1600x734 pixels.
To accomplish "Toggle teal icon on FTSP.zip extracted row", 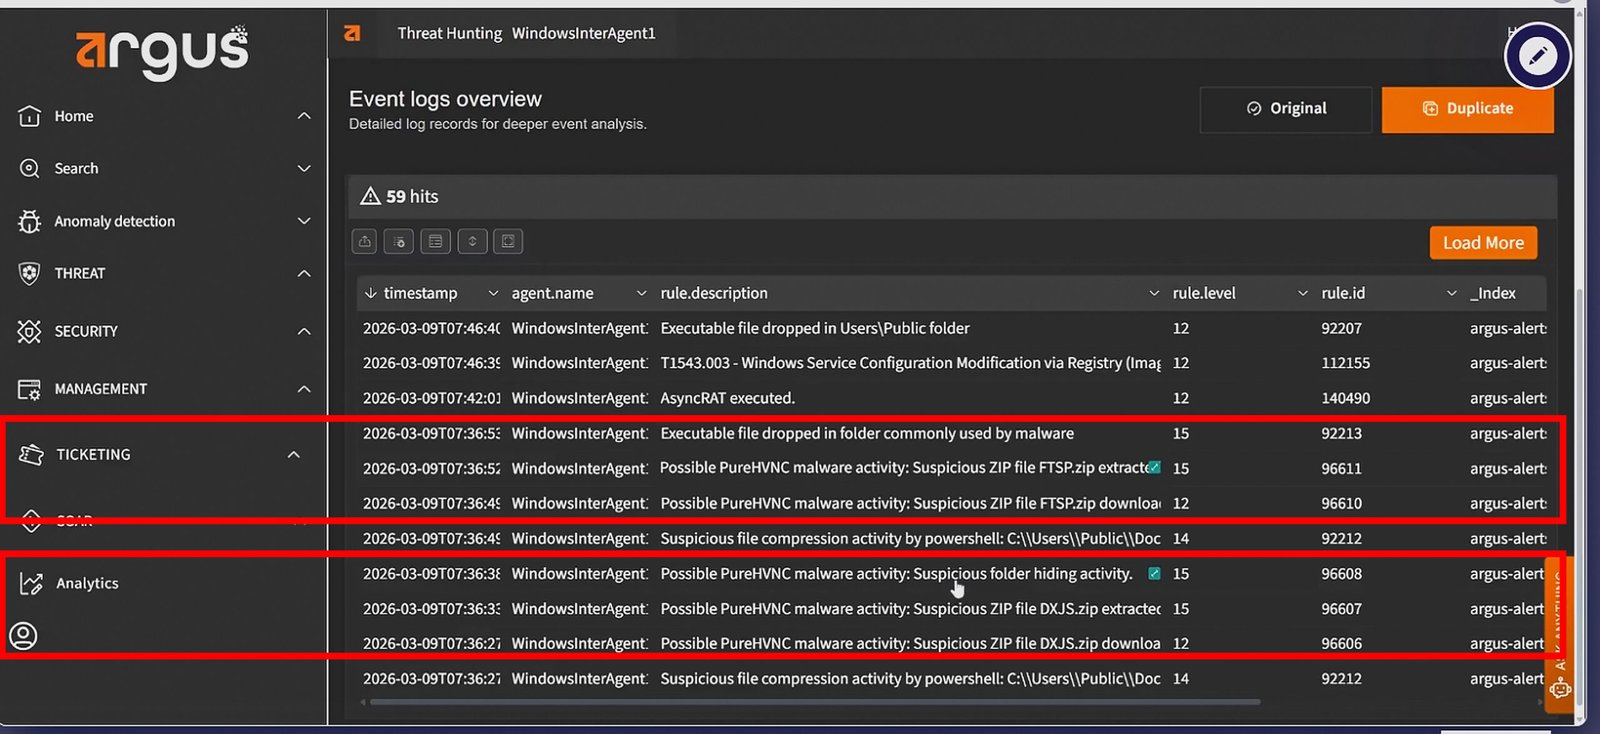I will [1154, 467].
